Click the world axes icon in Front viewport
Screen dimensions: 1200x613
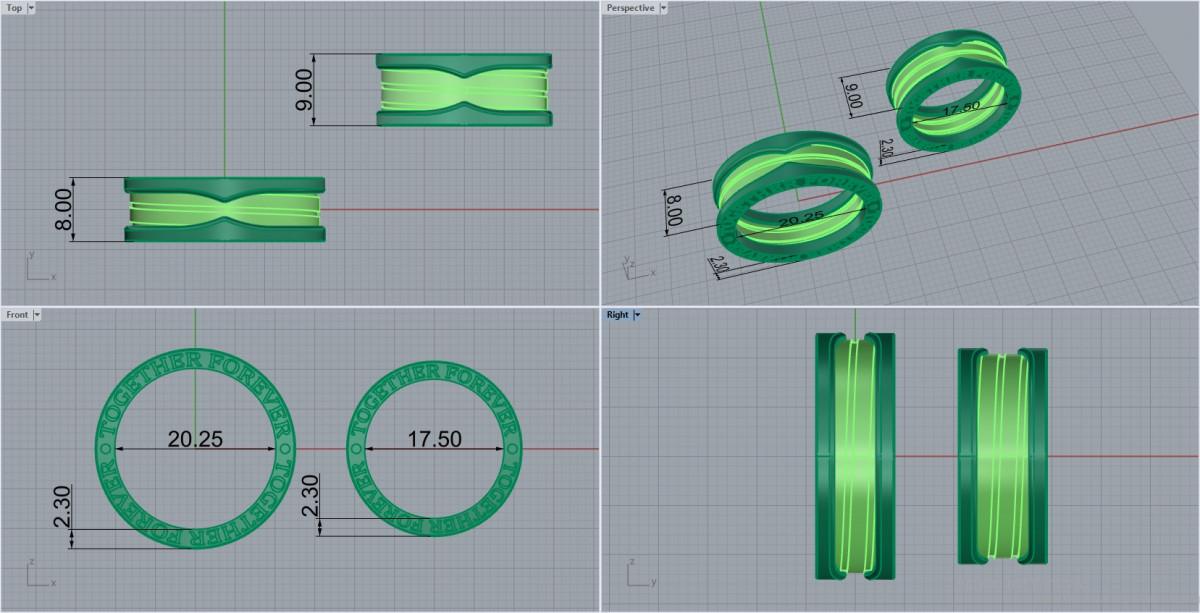(x=38, y=575)
